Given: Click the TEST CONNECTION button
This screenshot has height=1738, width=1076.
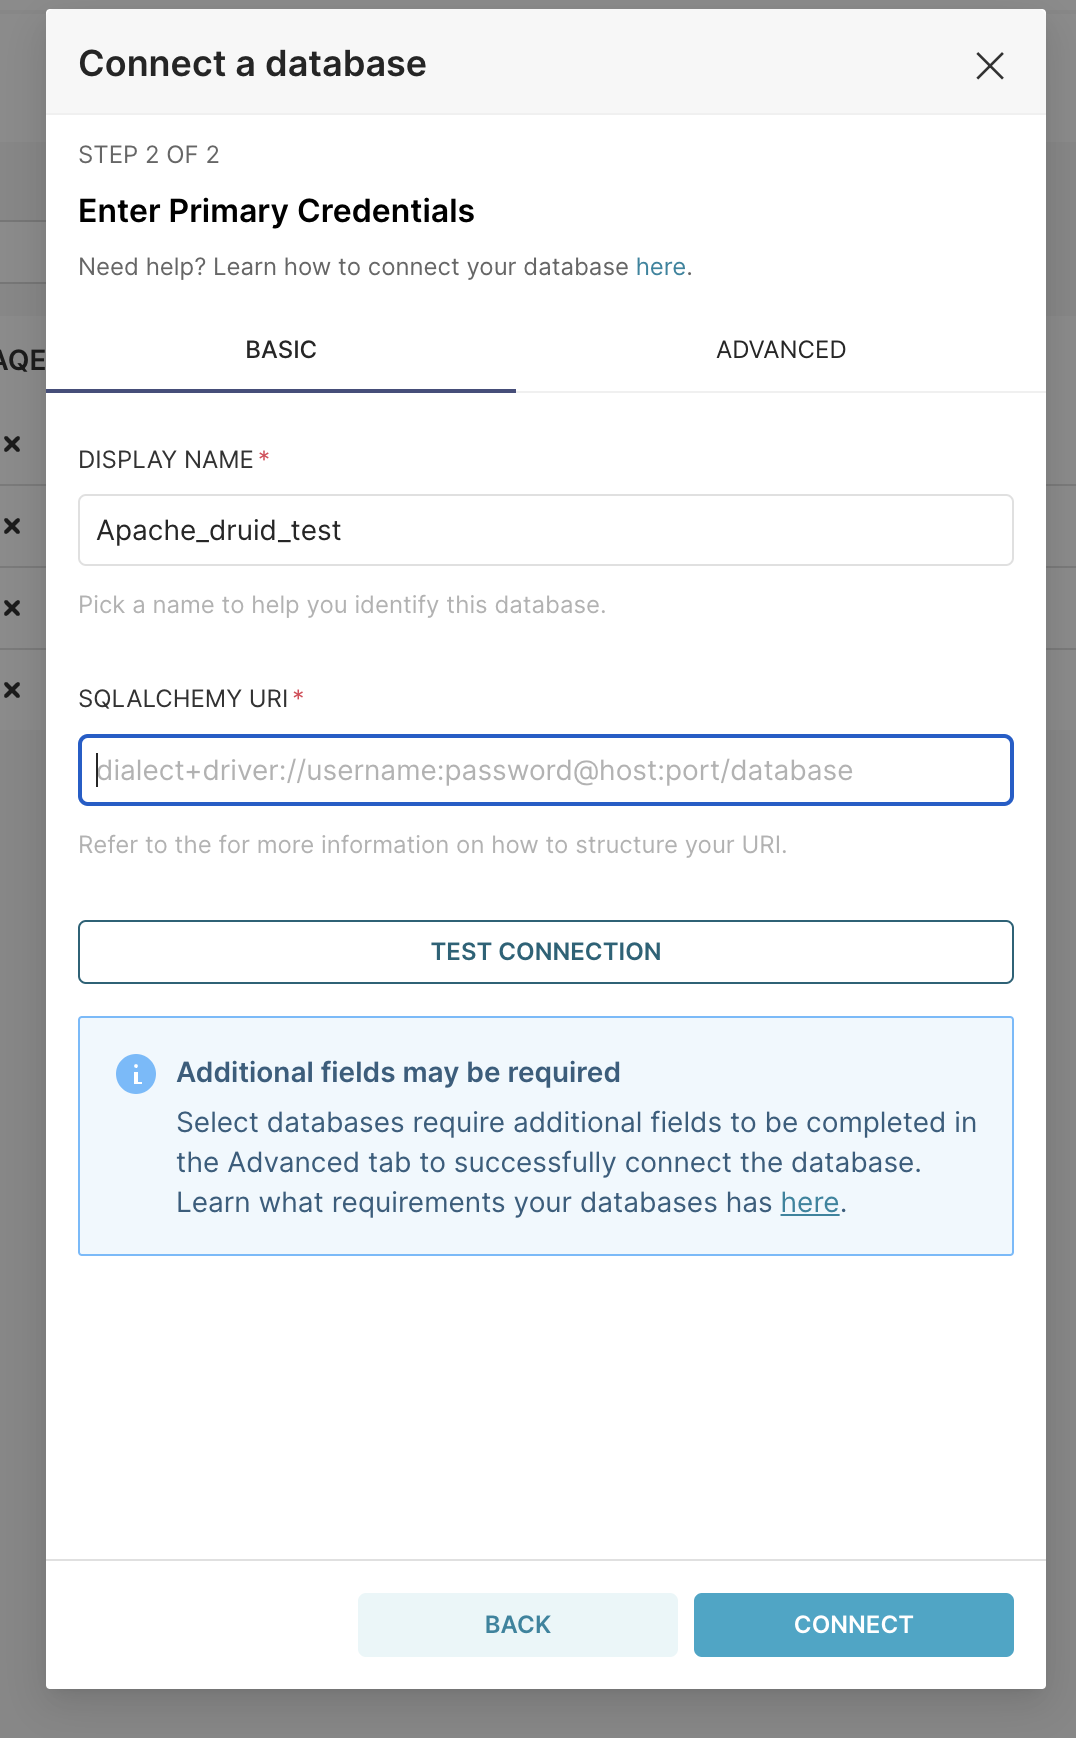Looking at the screenshot, I should 546,952.
